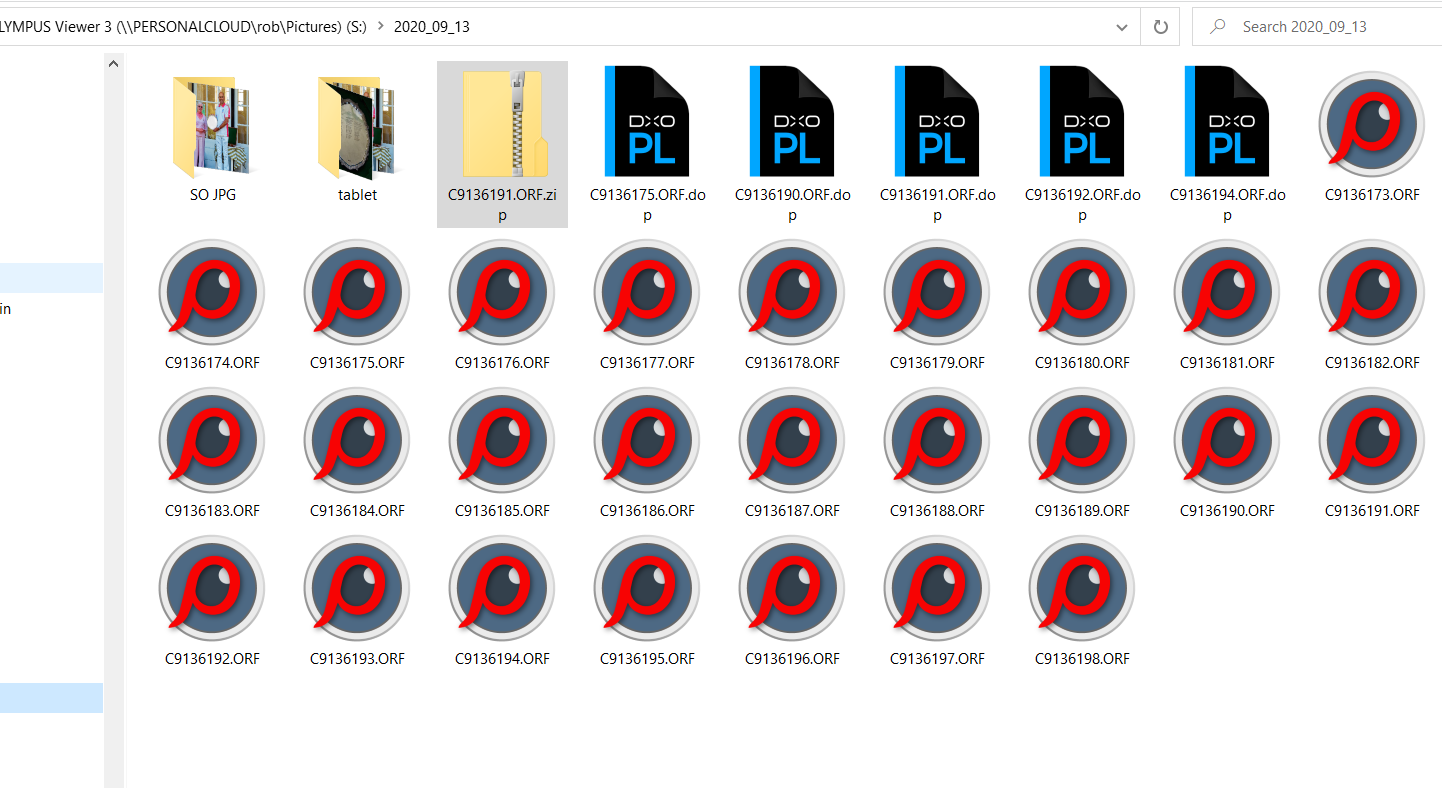
Task: Select the C9136190.ORF raw file icon
Action: tap(1227, 440)
